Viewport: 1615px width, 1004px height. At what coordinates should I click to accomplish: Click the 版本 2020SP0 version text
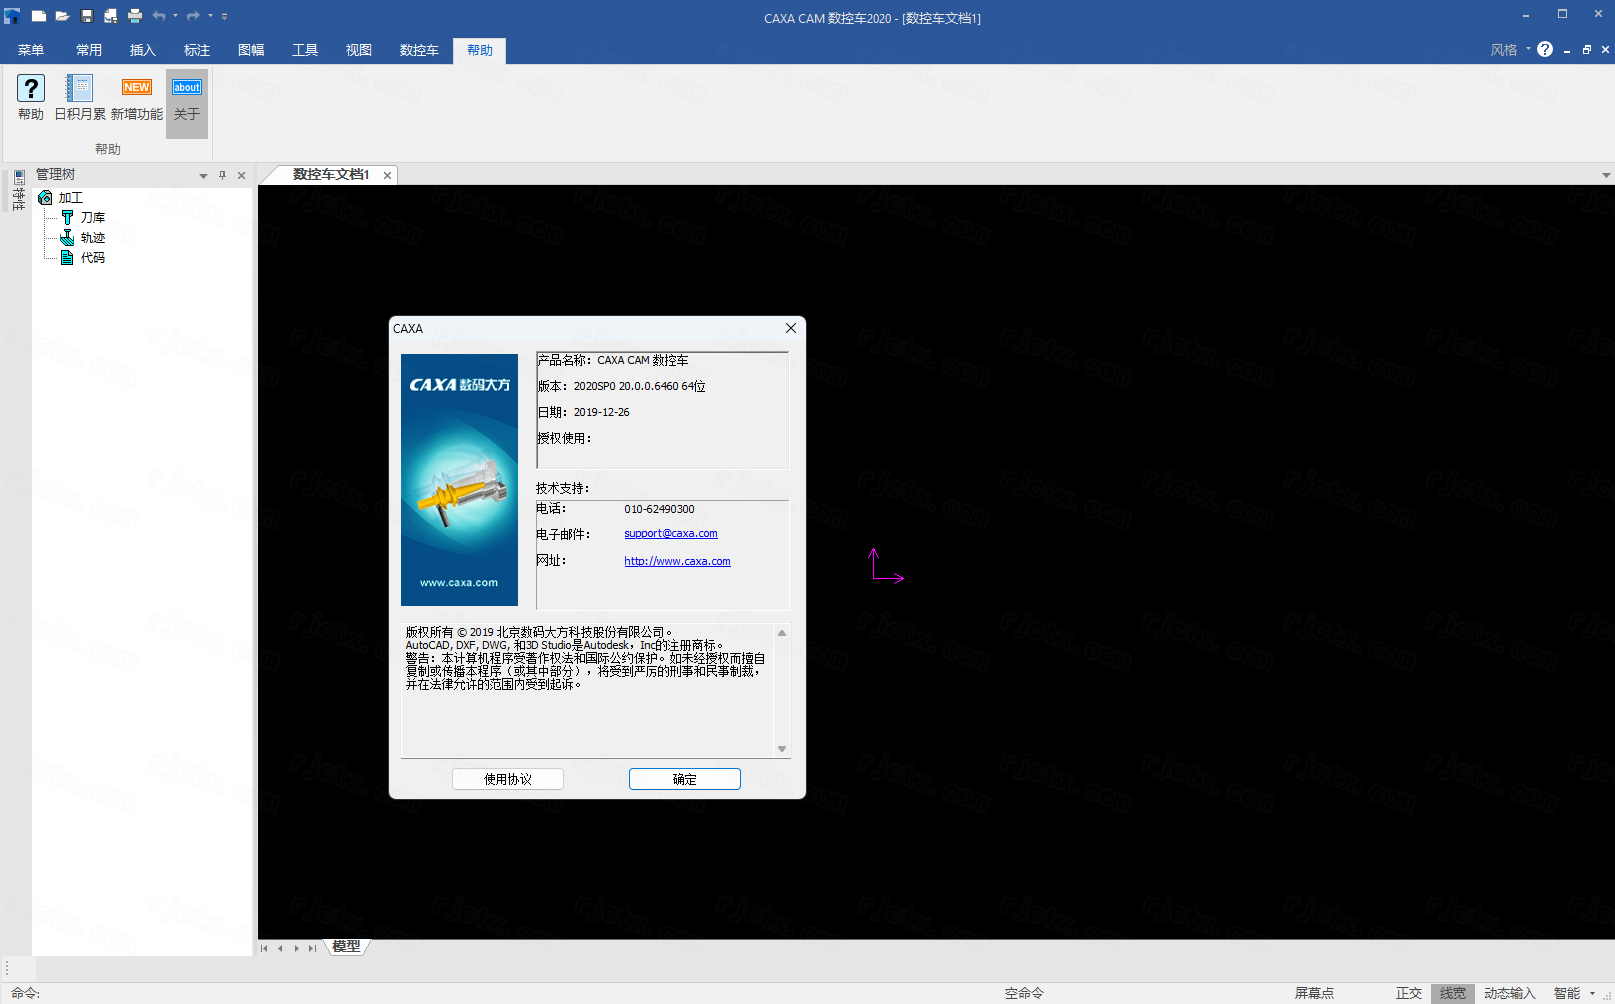point(621,386)
